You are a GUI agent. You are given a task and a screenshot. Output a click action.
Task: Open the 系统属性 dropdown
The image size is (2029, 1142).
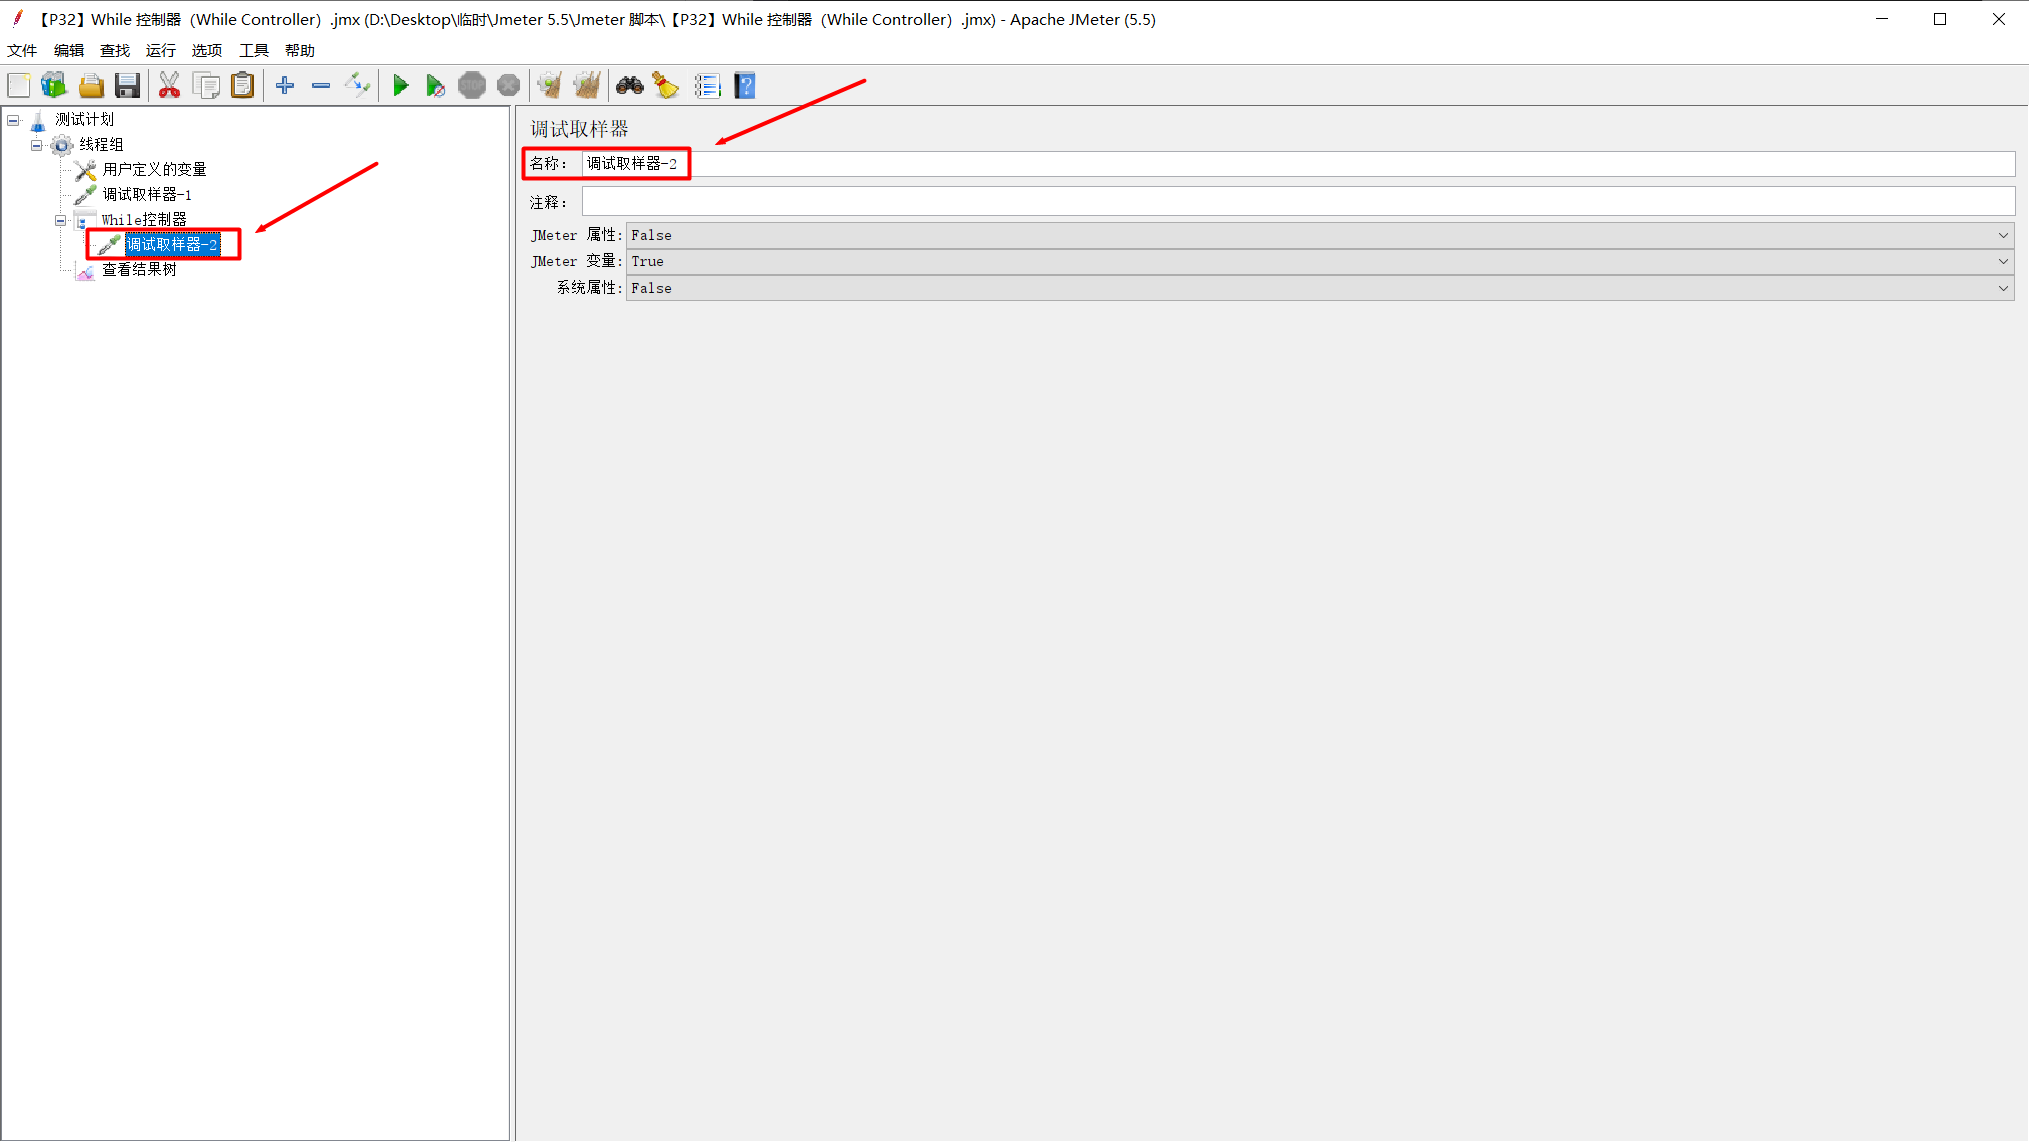click(x=2003, y=288)
